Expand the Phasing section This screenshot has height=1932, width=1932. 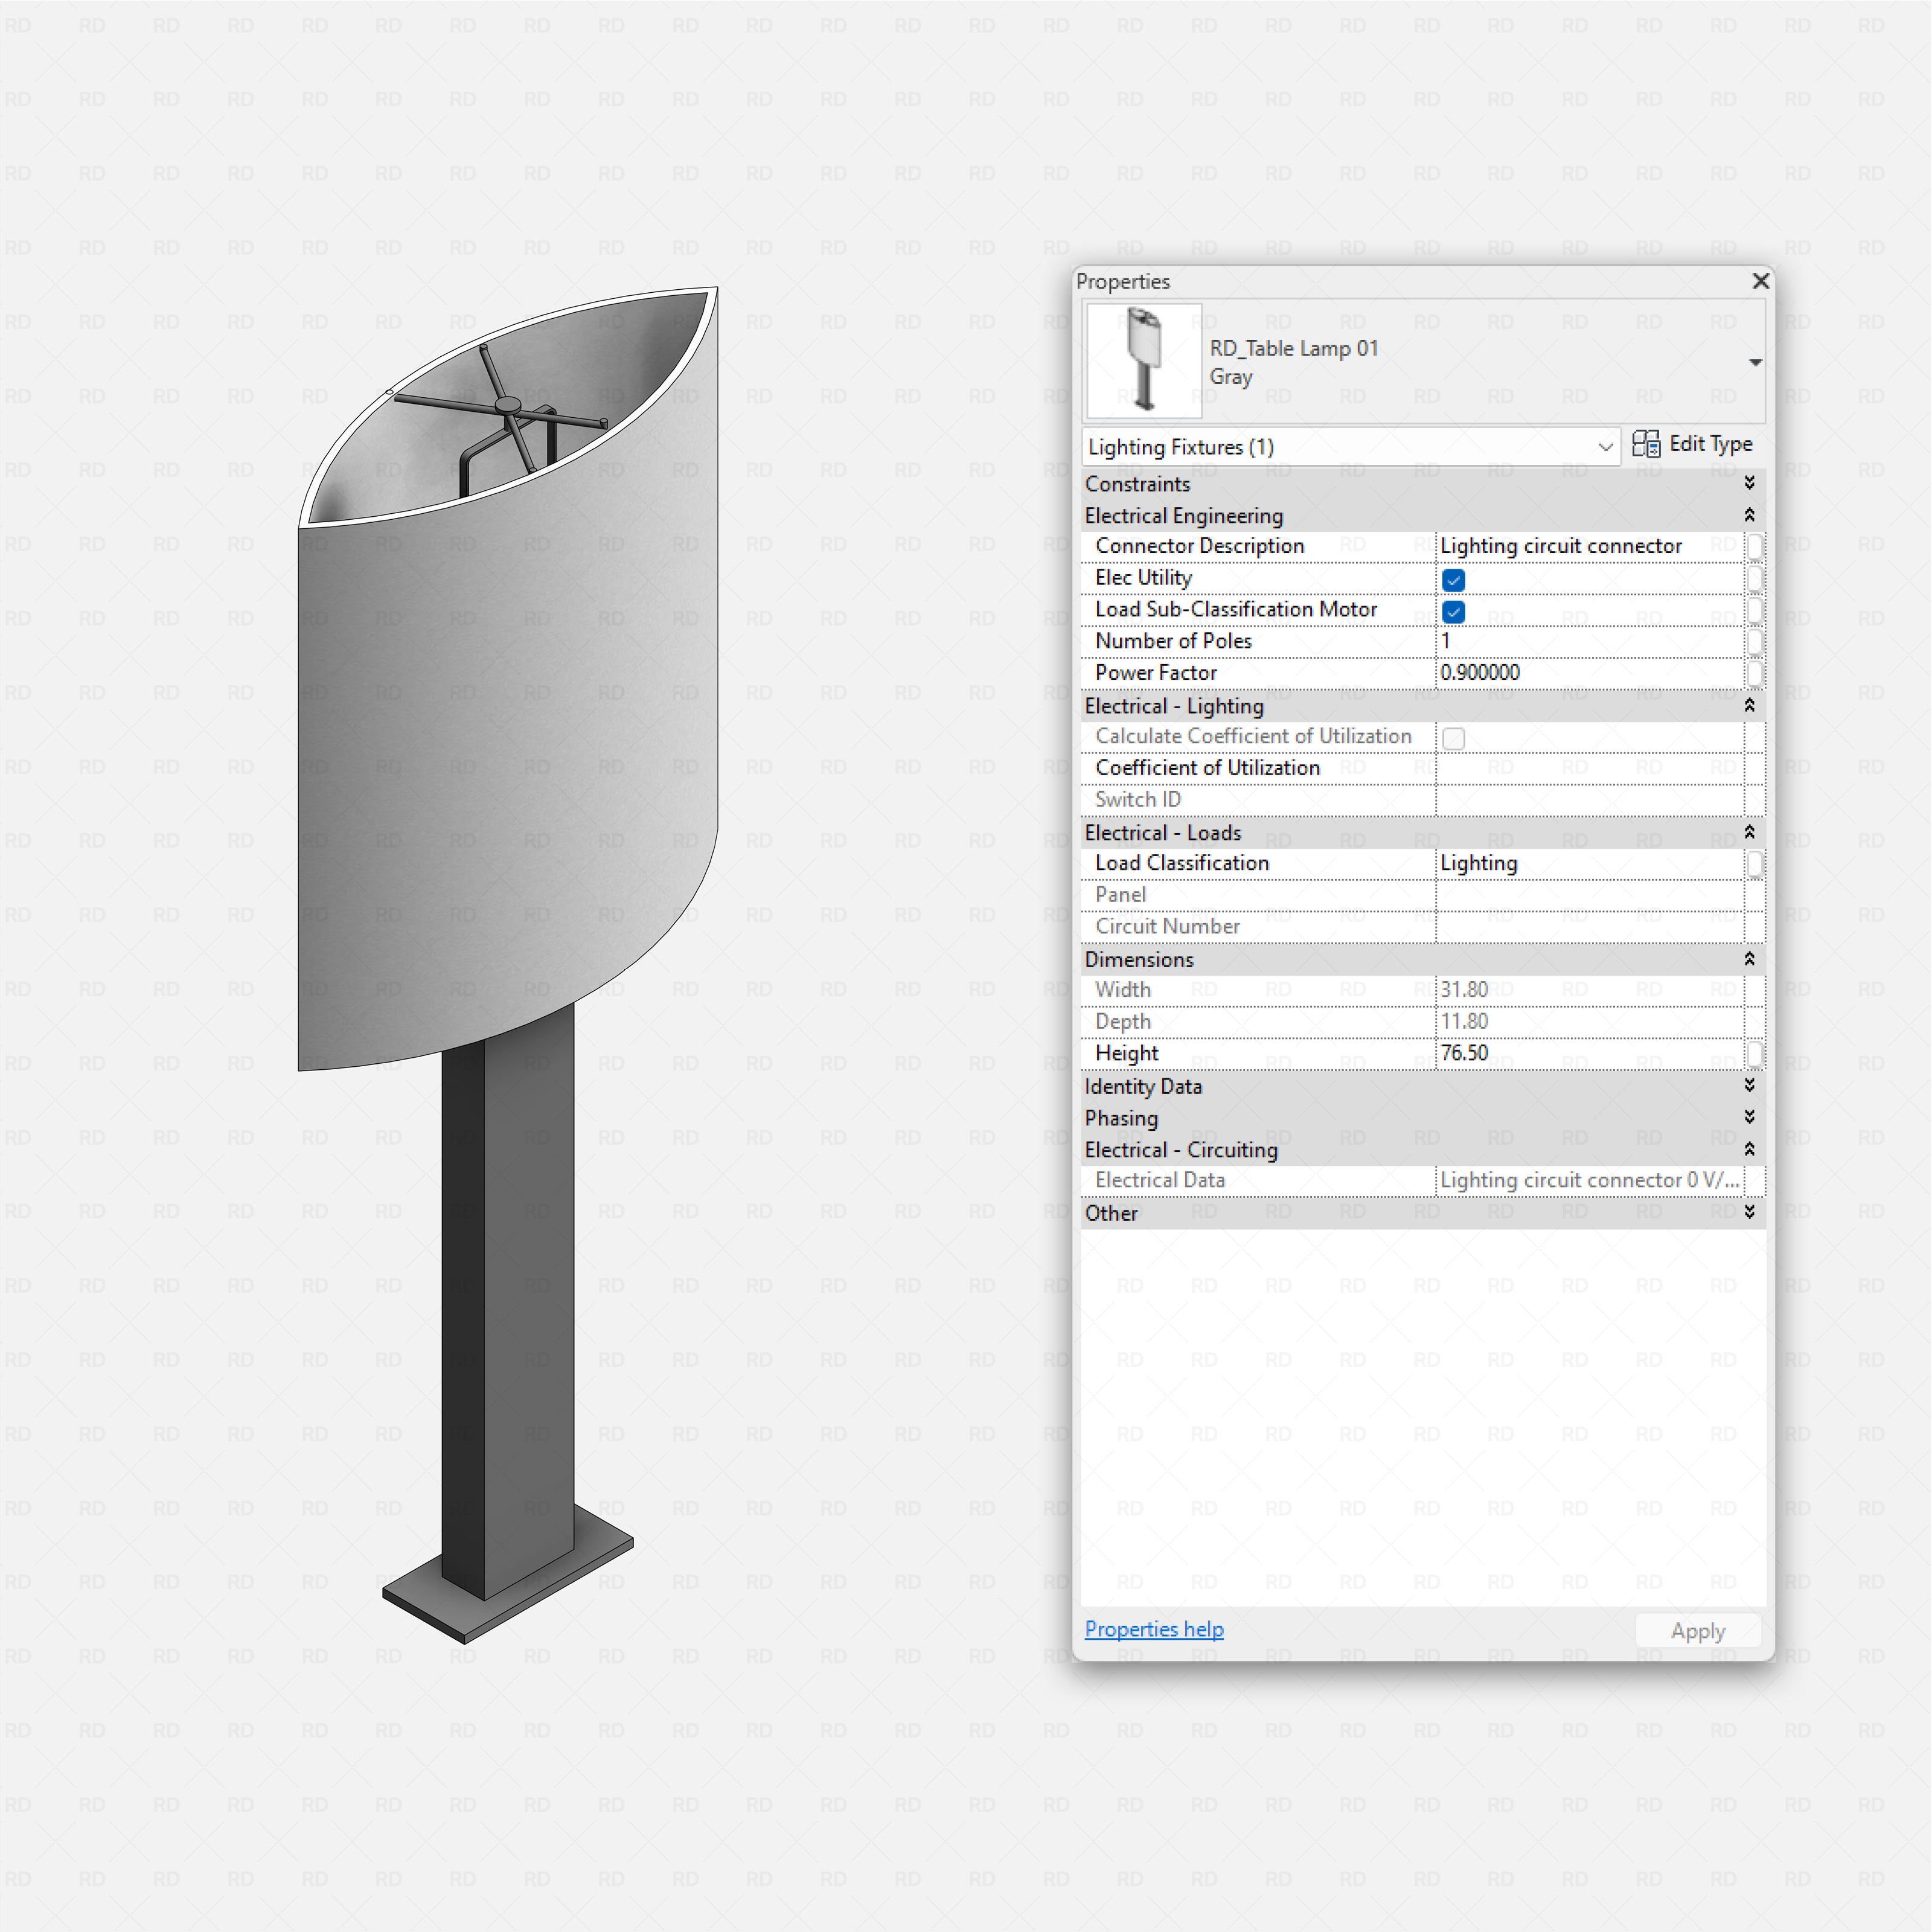point(1749,1117)
